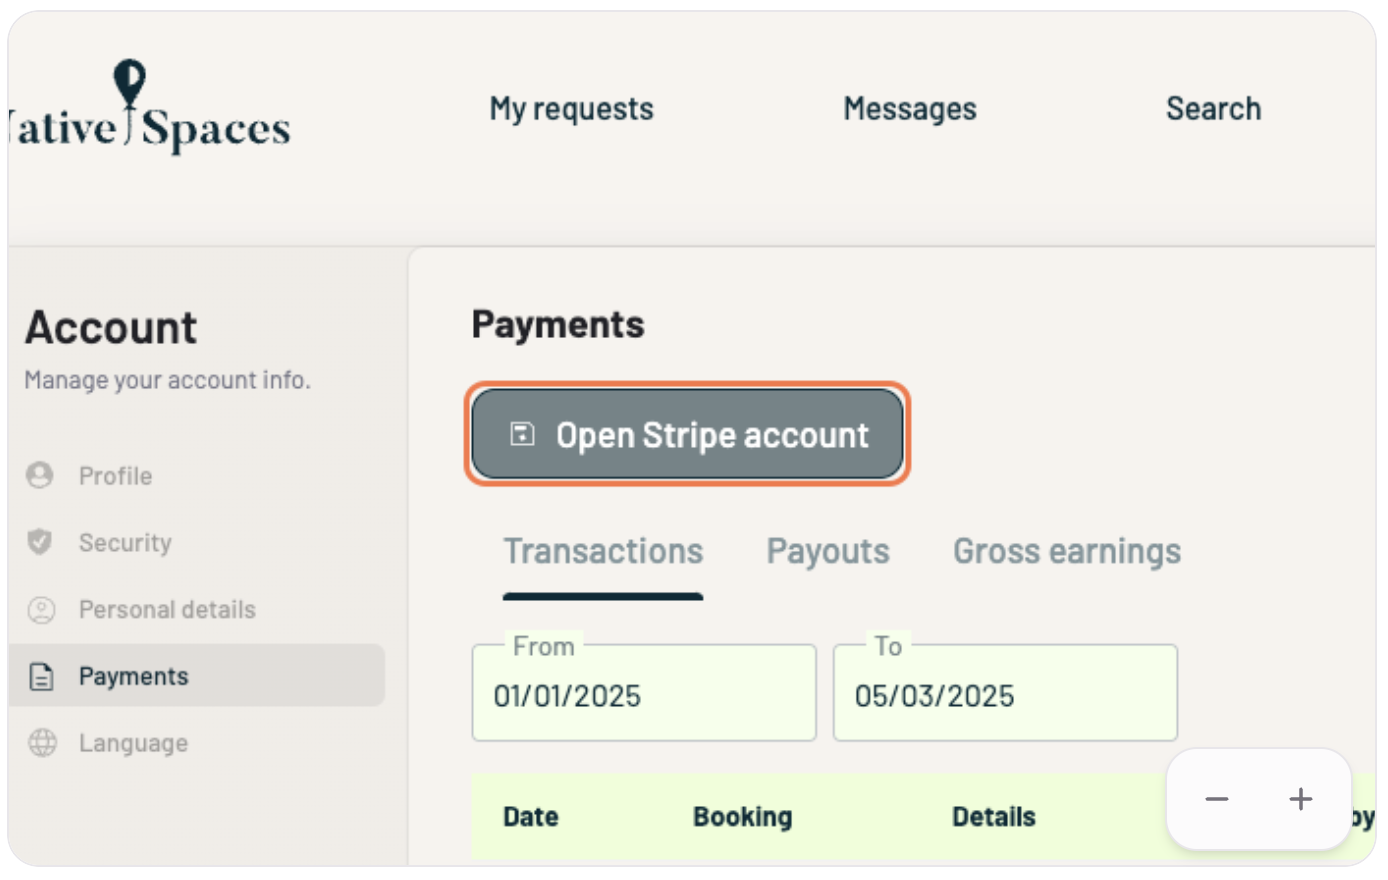Click the Payments document icon

click(x=41, y=676)
